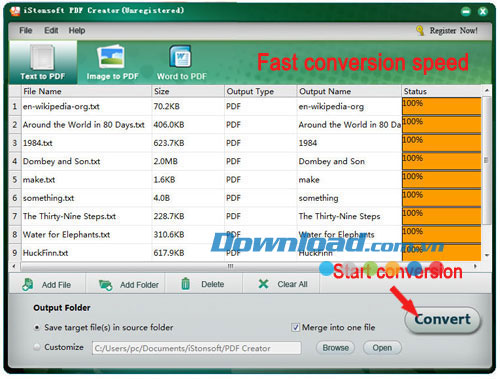Click the 100% progress bar for en-wikipedia-org
The height and width of the screenshot is (379, 500).
pos(442,106)
